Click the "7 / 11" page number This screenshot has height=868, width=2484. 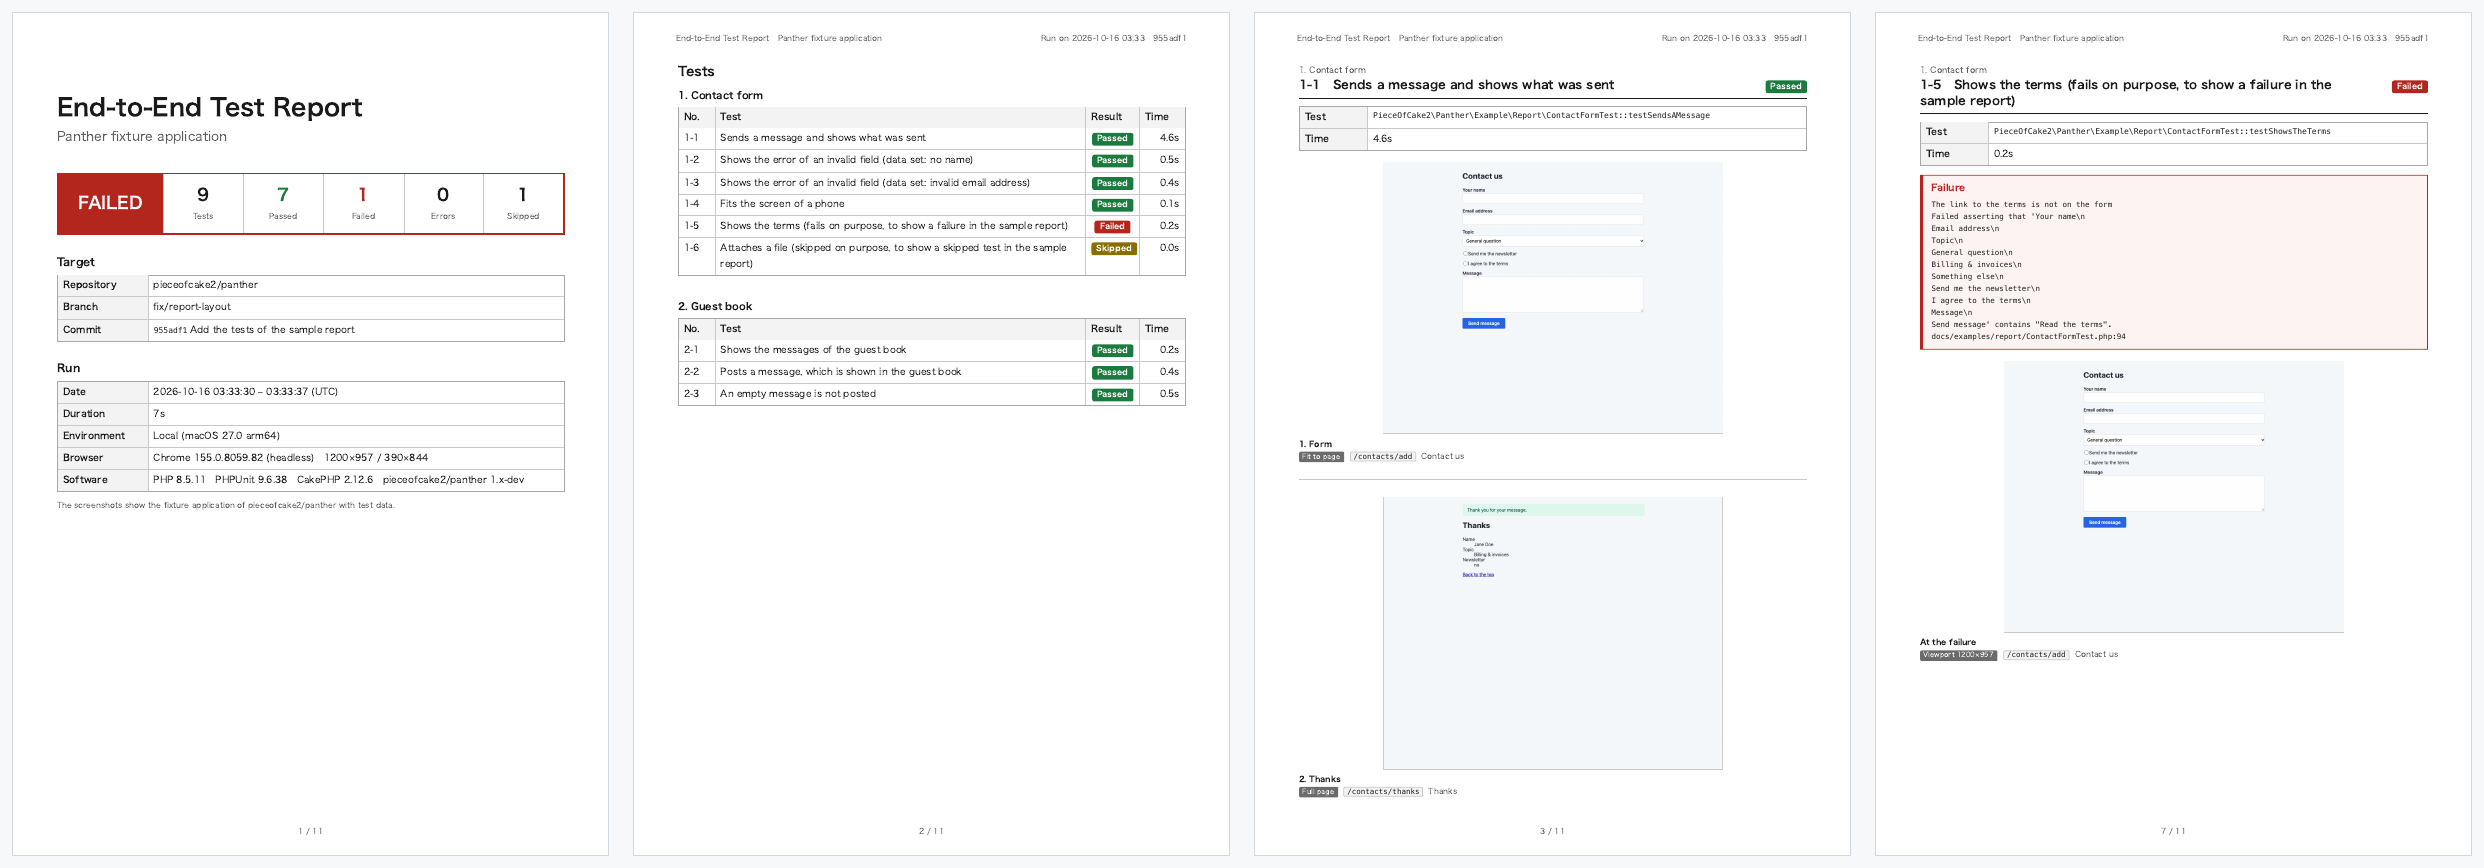(x=2173, y=832)
